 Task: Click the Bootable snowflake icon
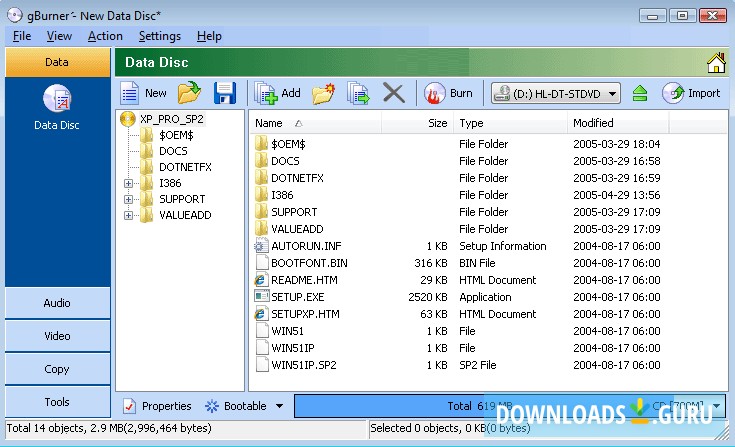click(x=212, y=406)
